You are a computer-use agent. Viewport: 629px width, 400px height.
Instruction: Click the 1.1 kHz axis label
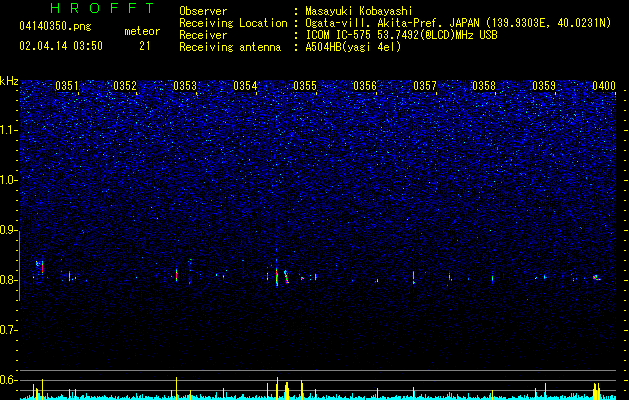tap(9, 130)
